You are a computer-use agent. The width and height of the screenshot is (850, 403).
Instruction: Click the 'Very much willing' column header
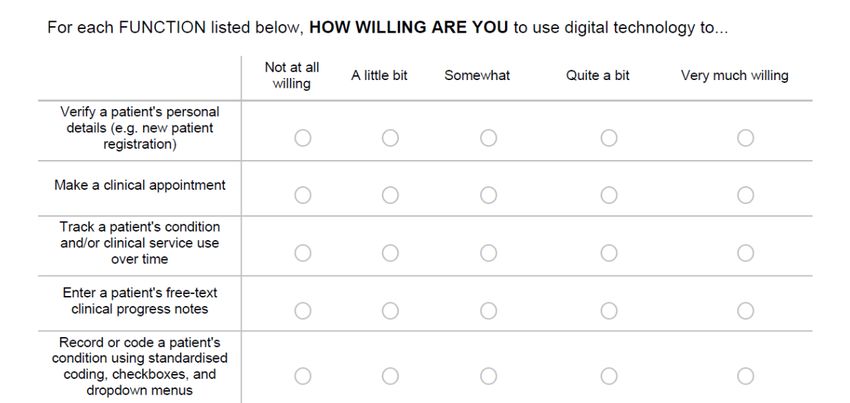(735, 75)
